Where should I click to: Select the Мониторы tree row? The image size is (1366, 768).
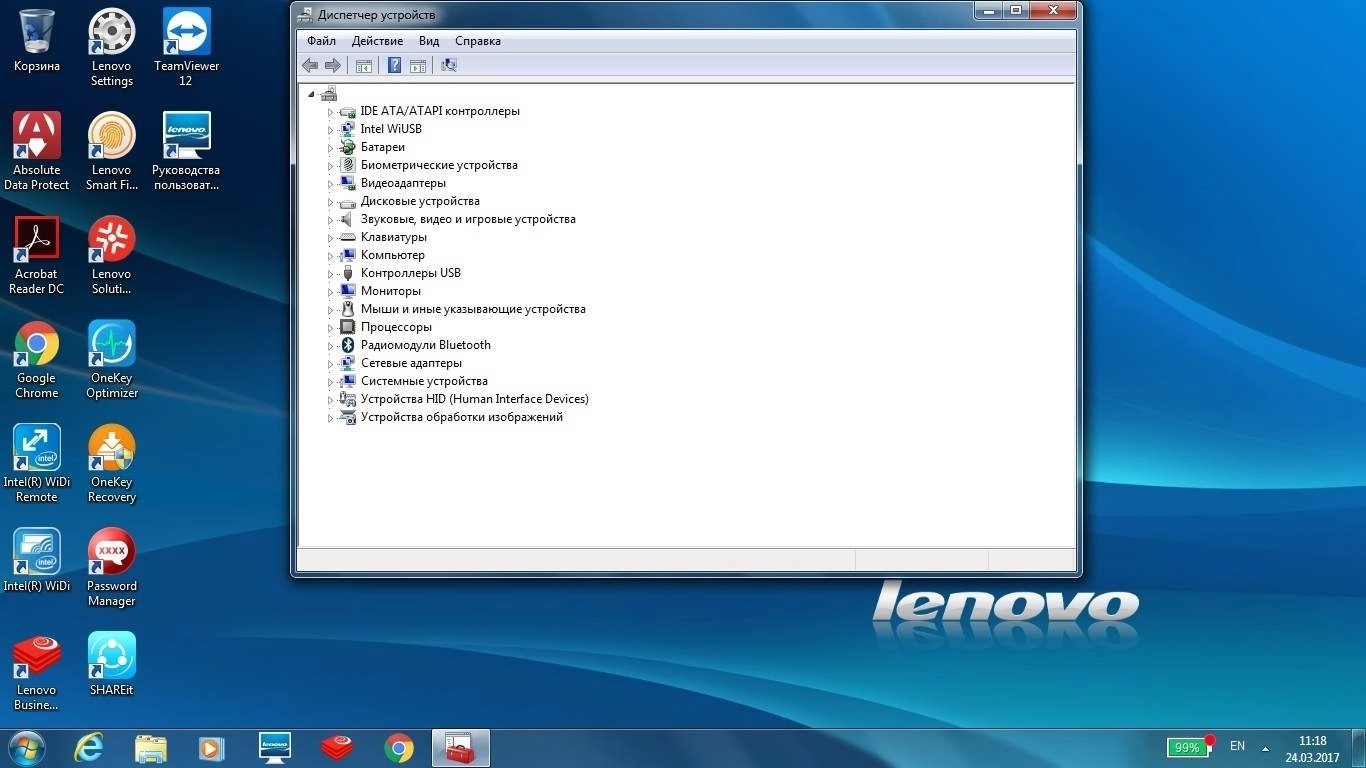[391, 291]
